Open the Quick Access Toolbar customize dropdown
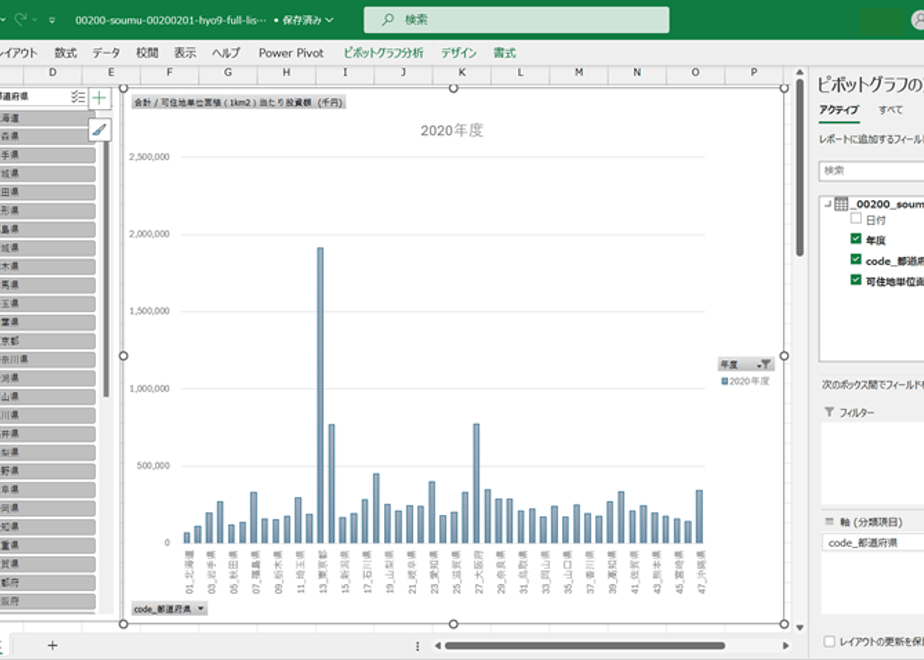 point(52,20)
